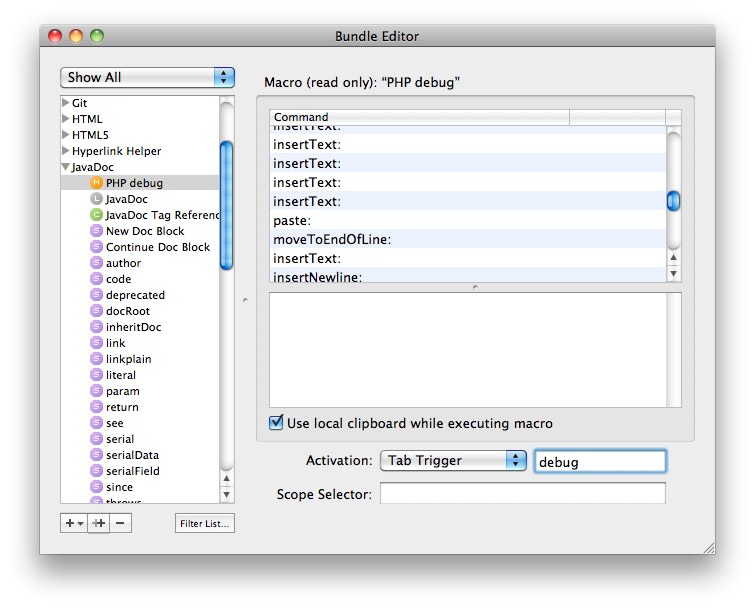Click the split divider handle below command list
Screen dimensions: 755x609
[475, 287]
